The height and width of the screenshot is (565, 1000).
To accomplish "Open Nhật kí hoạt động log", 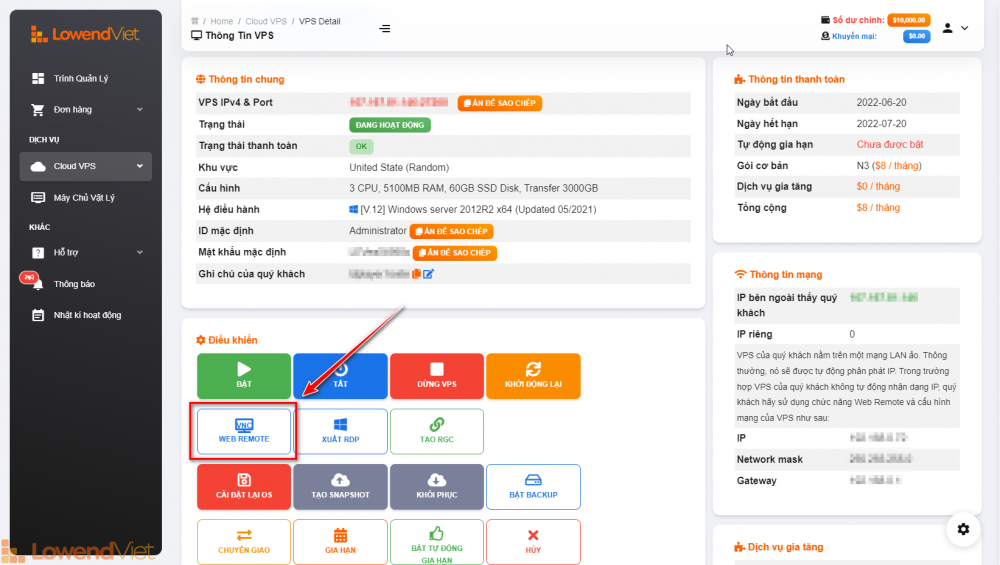I will [85, 315].
